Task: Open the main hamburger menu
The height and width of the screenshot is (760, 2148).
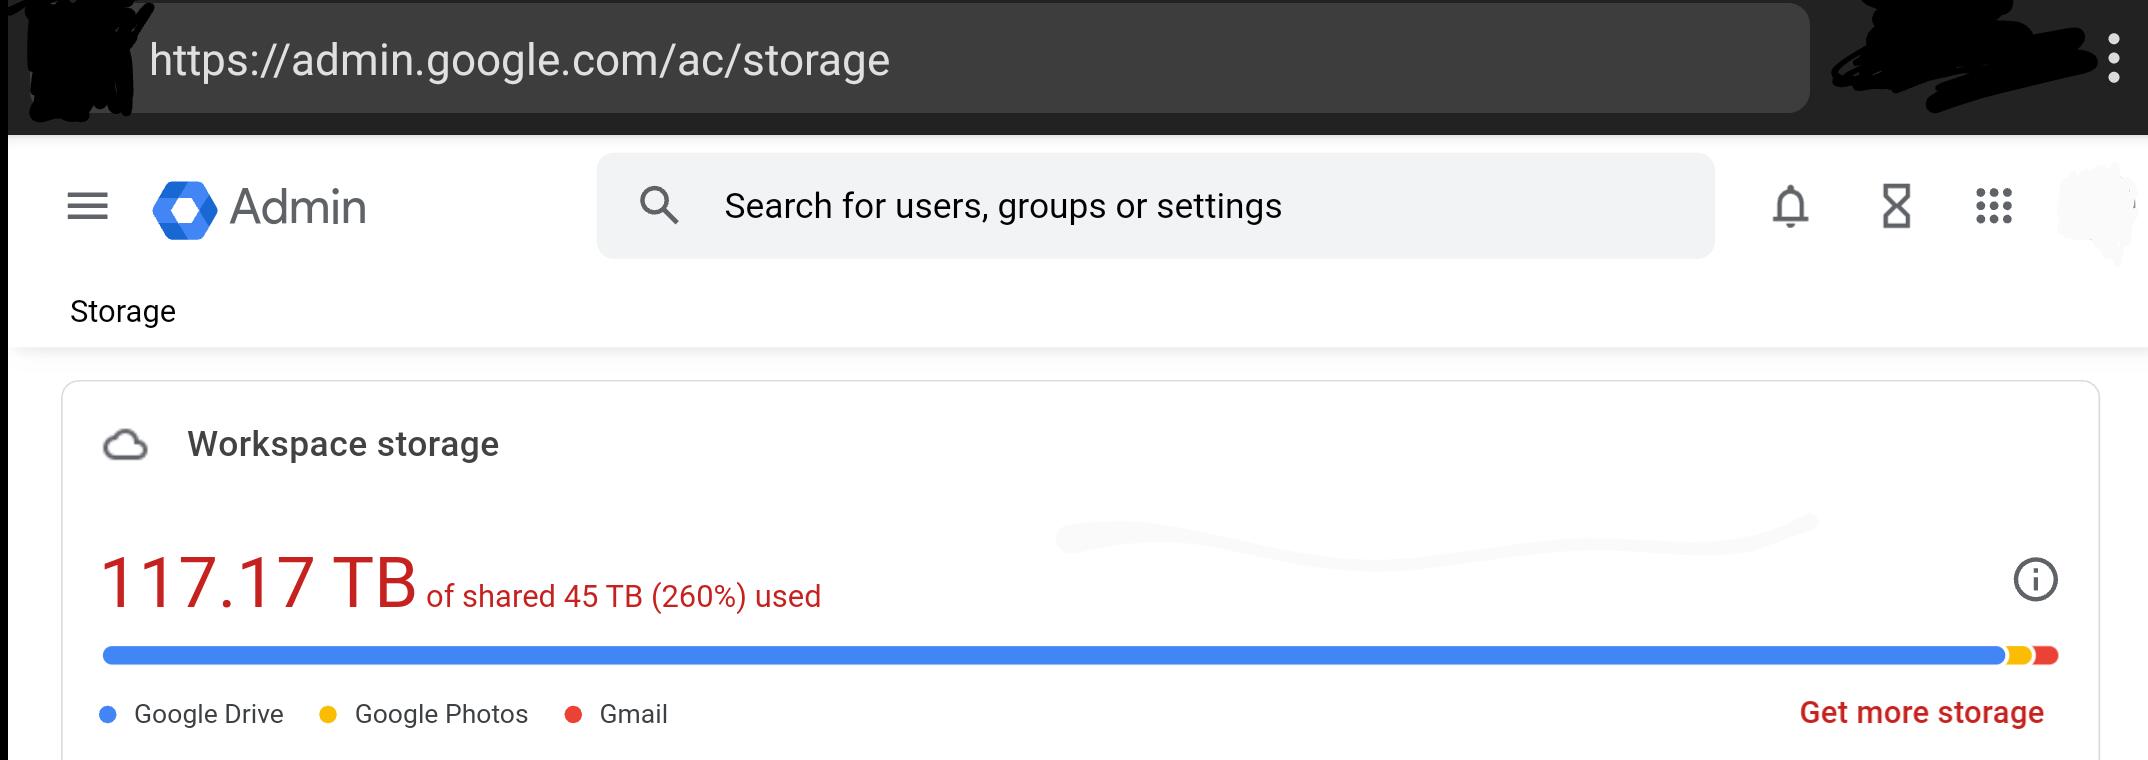Action: coord(87,207)
